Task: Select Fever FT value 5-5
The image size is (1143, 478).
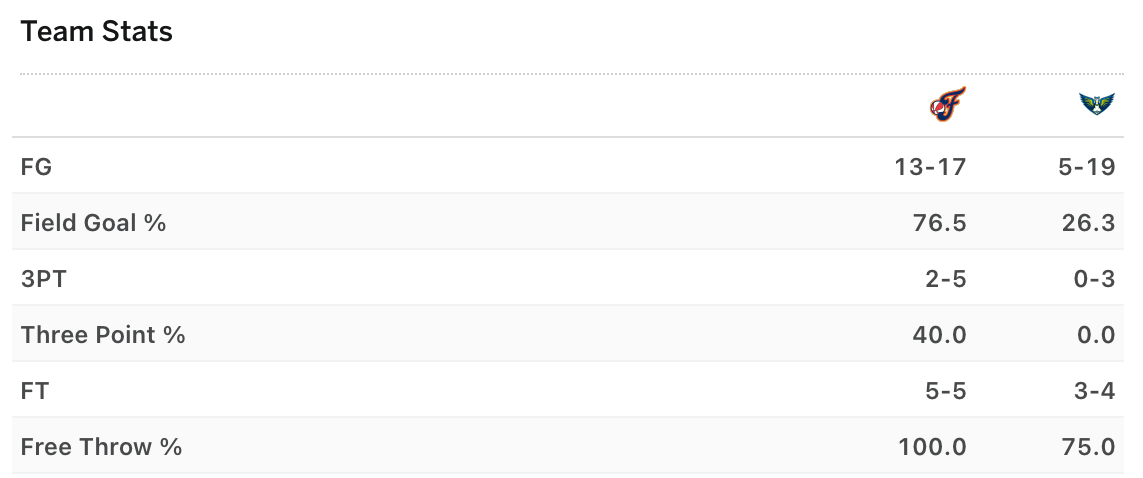Action: coord(945,391)
